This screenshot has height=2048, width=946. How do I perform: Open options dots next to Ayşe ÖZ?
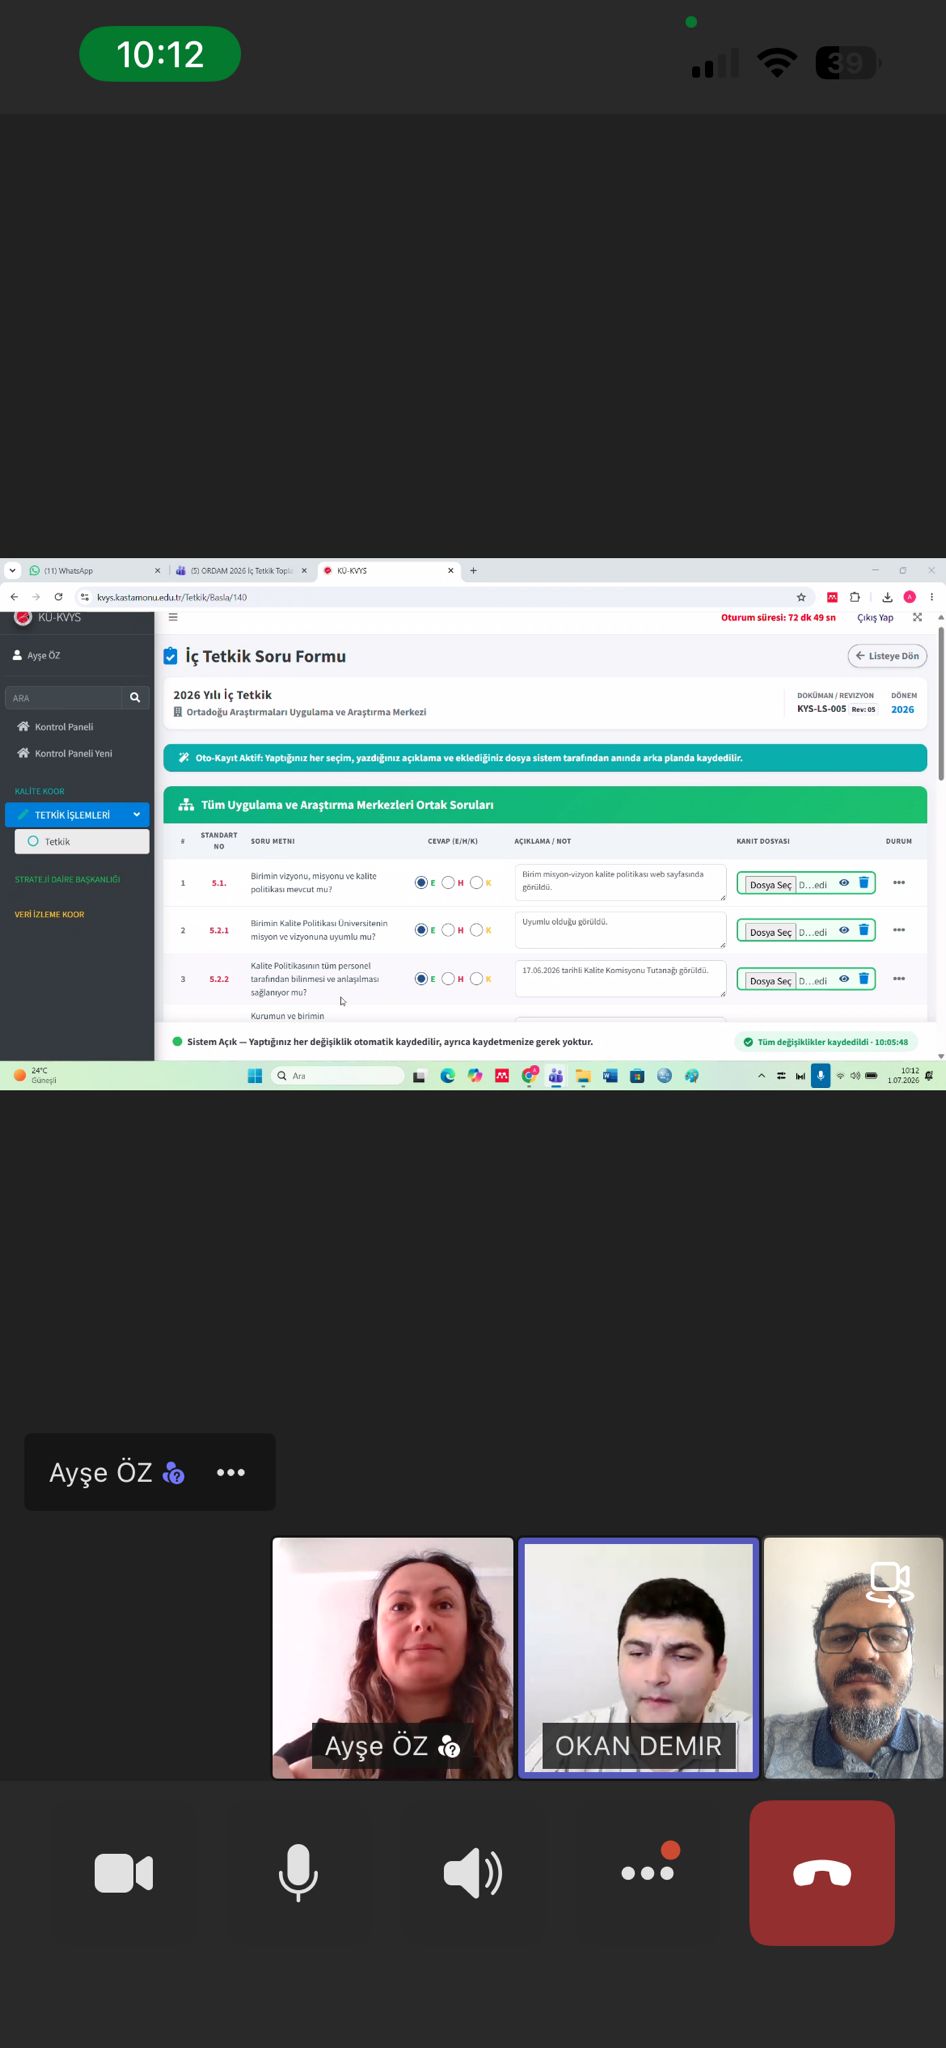pyautogui.click(x=231, y=1472)
